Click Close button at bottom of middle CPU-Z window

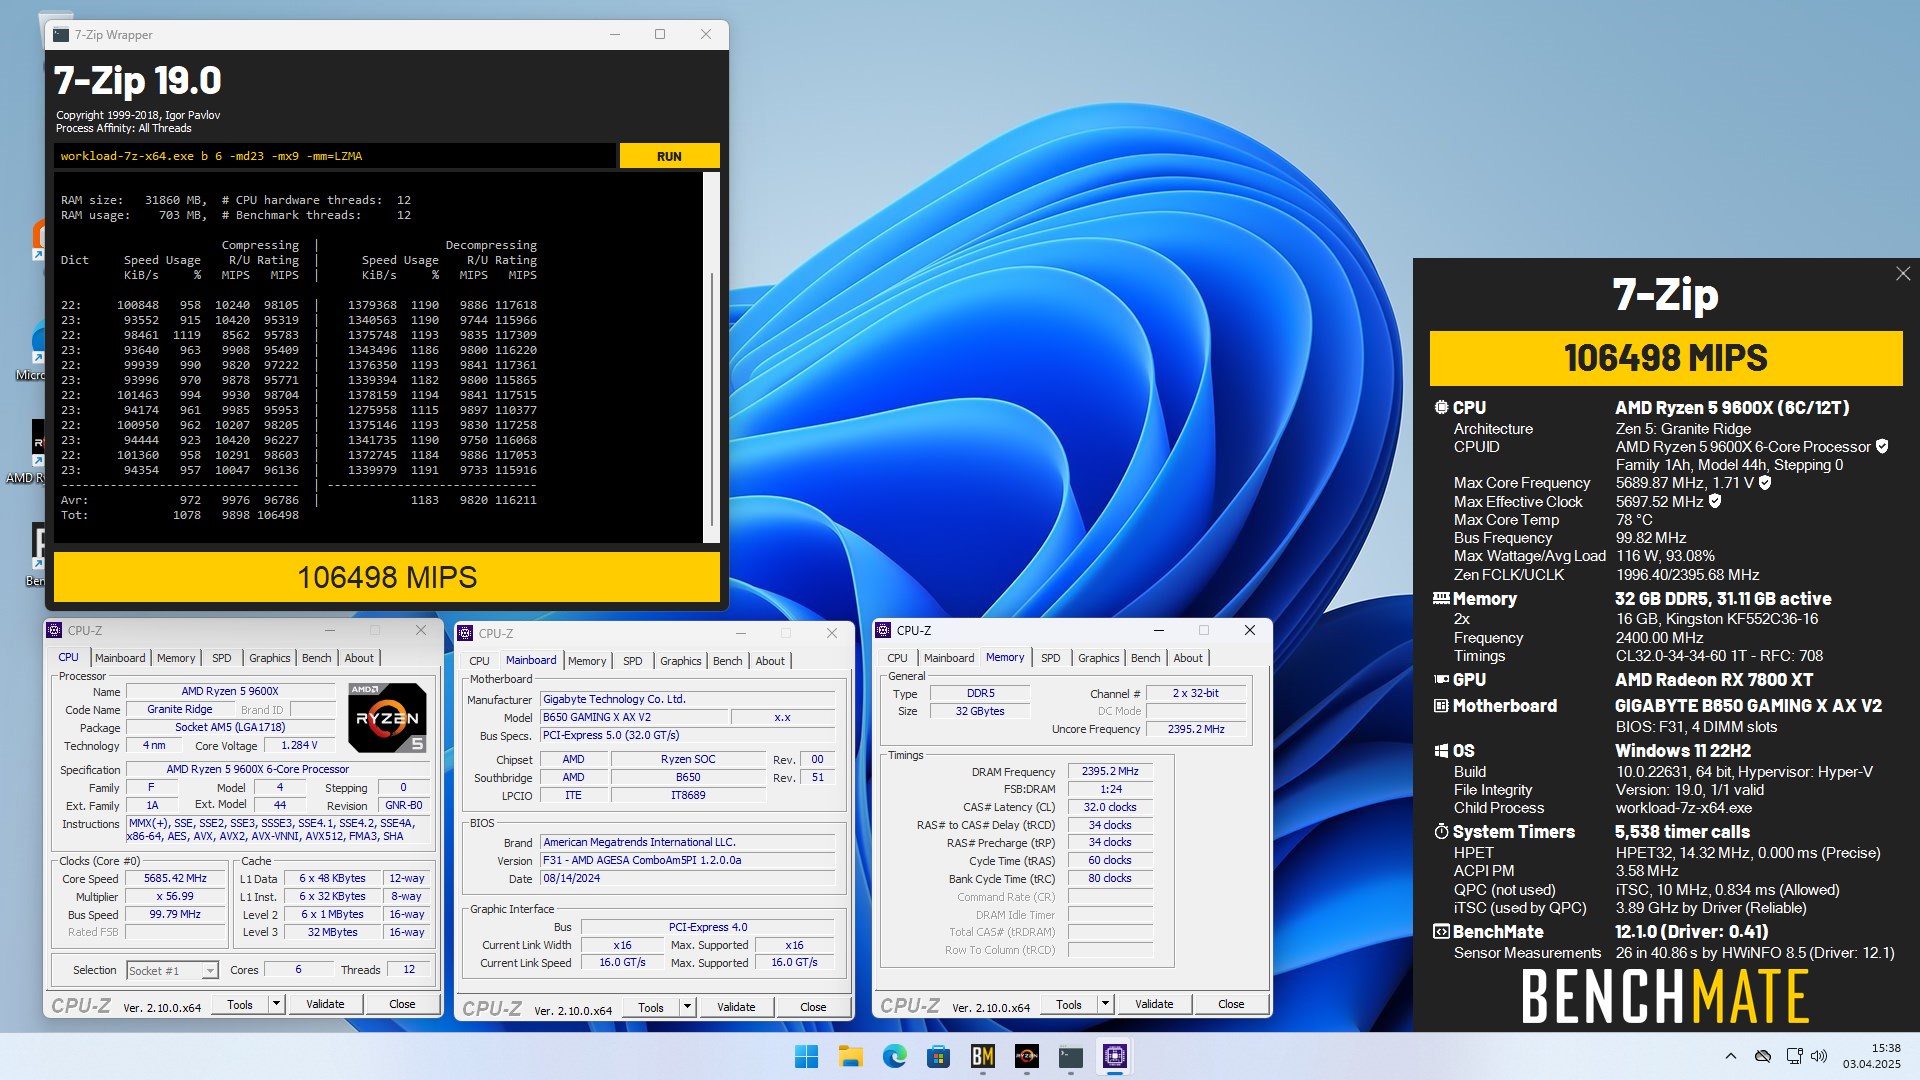pos(813,1007)
